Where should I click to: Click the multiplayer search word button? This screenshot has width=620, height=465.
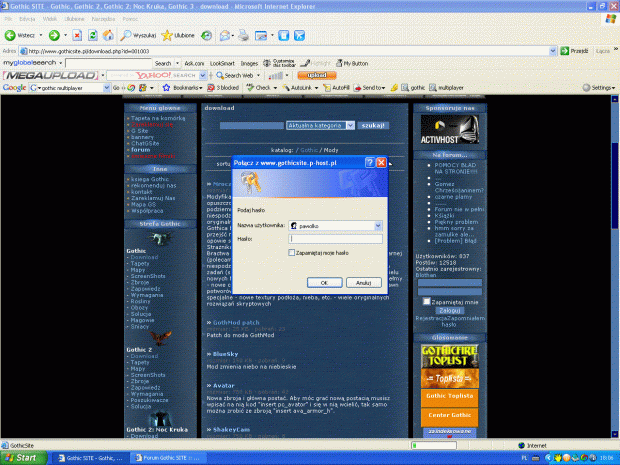447,88
